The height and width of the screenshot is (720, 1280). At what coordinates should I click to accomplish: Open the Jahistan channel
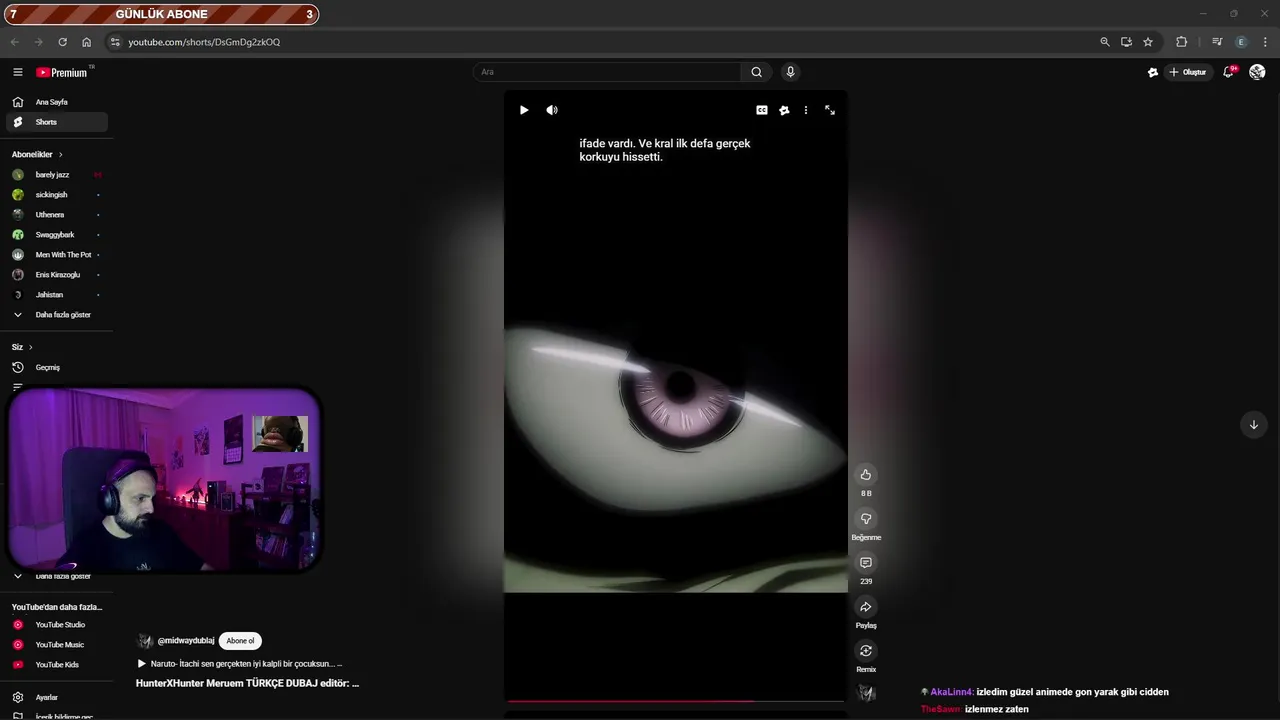pos(57,295)
